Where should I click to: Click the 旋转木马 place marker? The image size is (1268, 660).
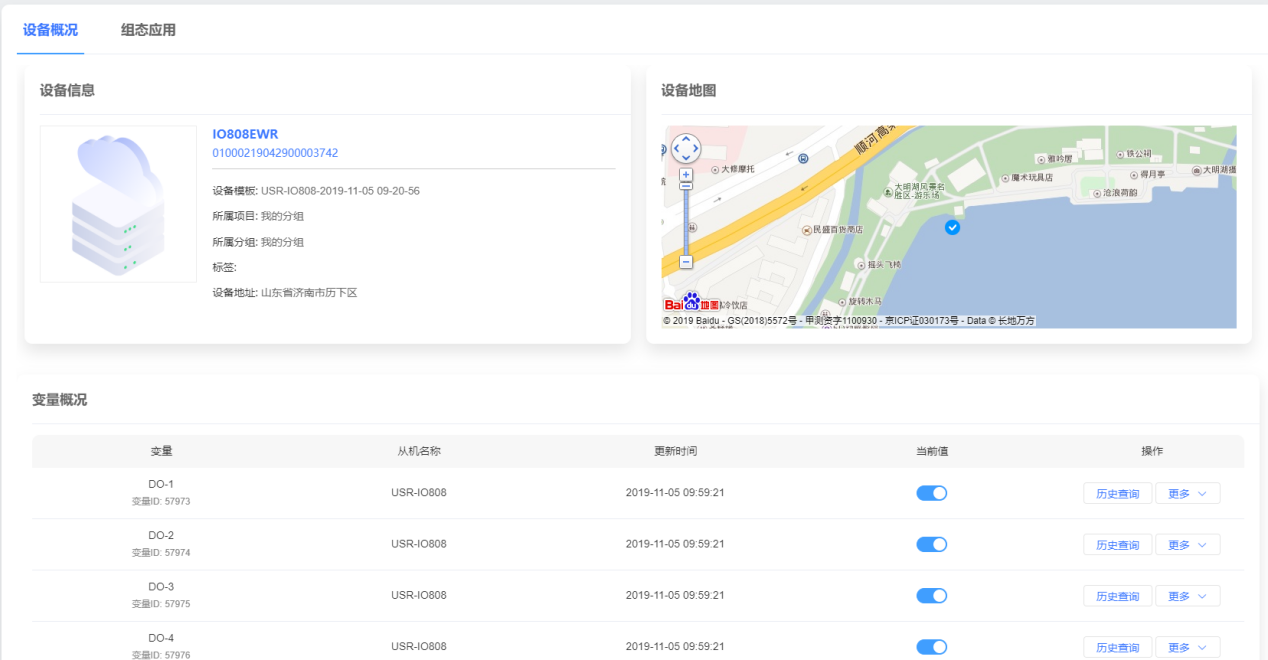pos(842,301)
